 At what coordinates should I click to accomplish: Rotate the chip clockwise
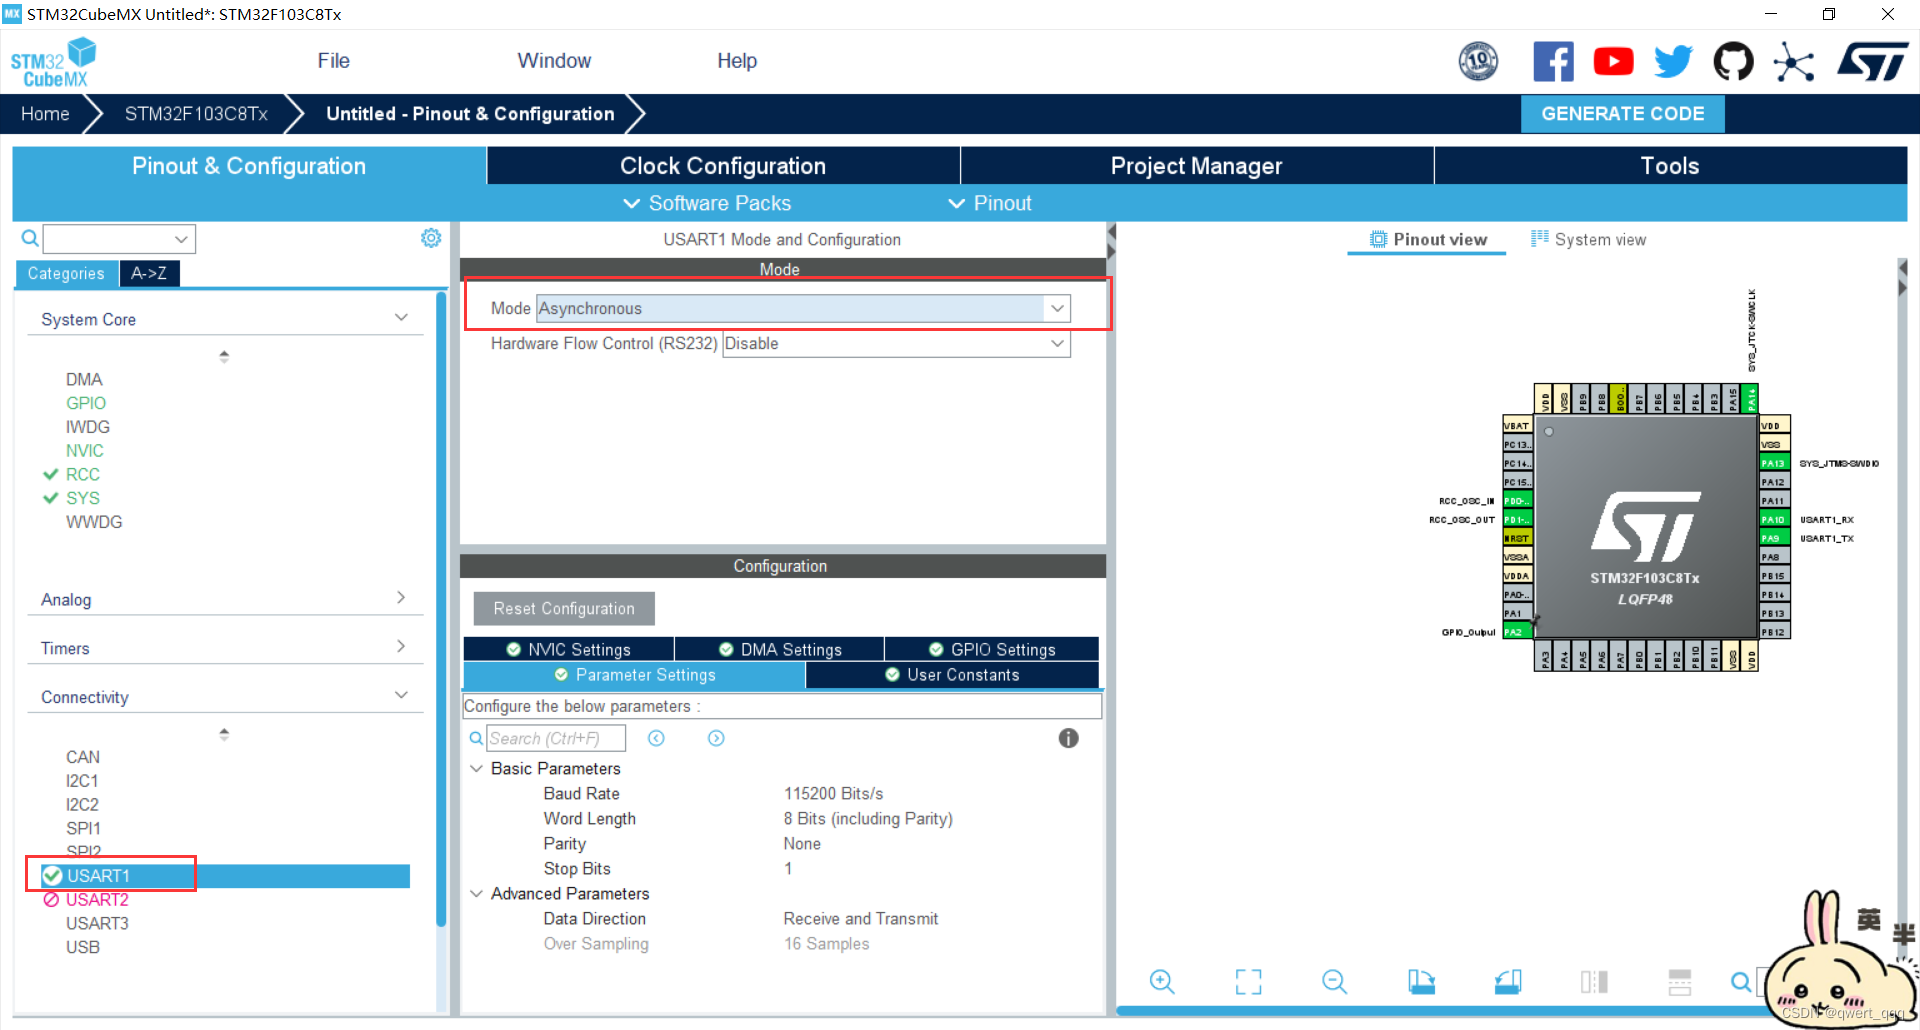click(x=1421, y=982)
